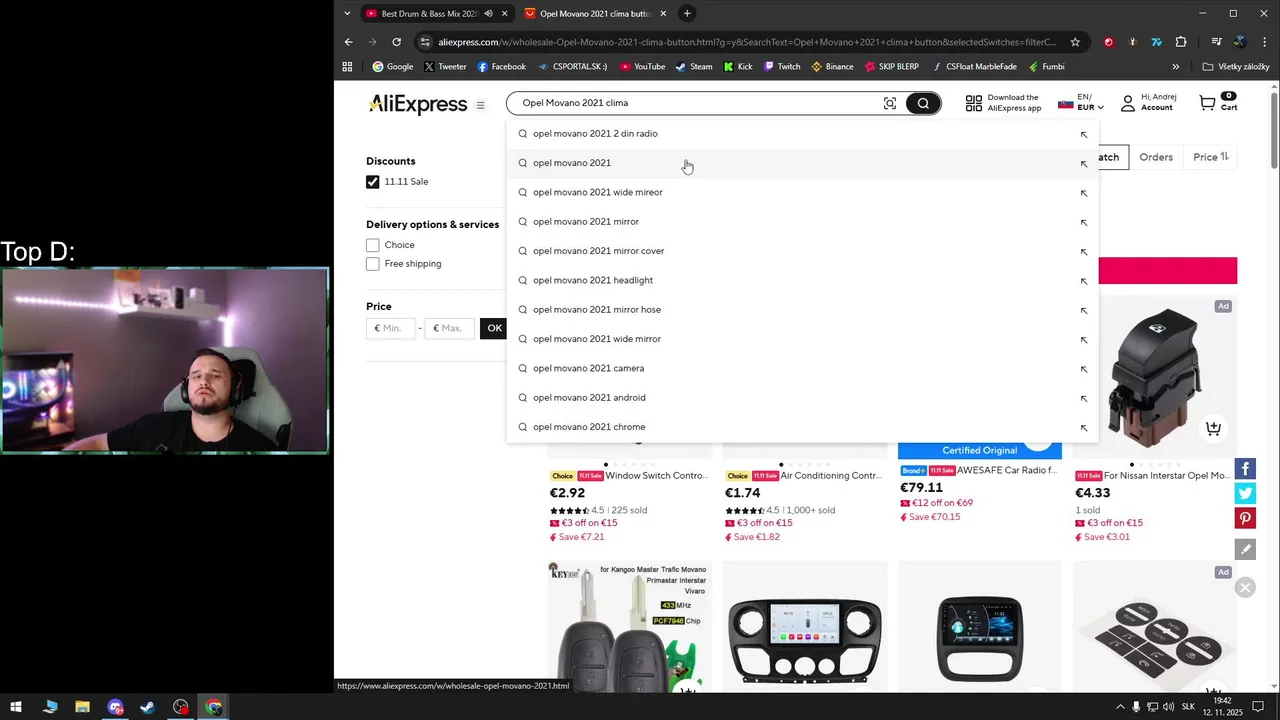
Task: Reload the page in Chrome
Action: pos(396,42)
